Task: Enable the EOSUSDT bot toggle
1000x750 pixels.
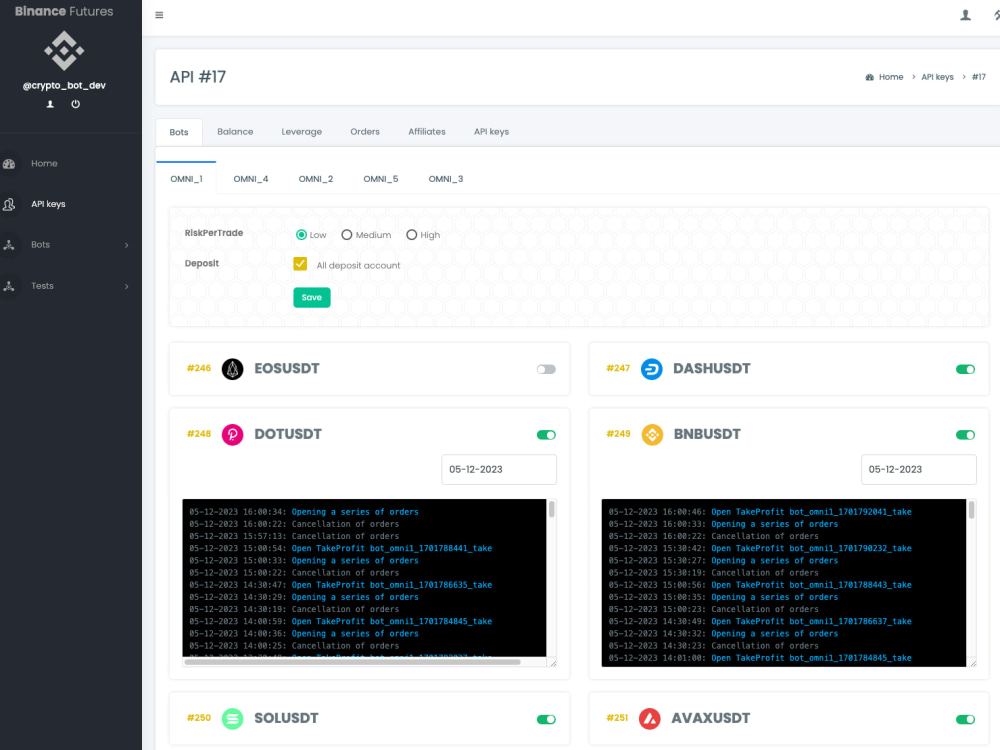Action: click(x=546, y=368)
